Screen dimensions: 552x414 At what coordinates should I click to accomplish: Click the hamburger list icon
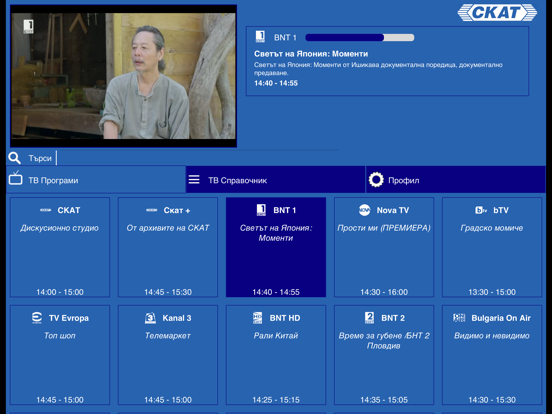click(x=194, y=180)
